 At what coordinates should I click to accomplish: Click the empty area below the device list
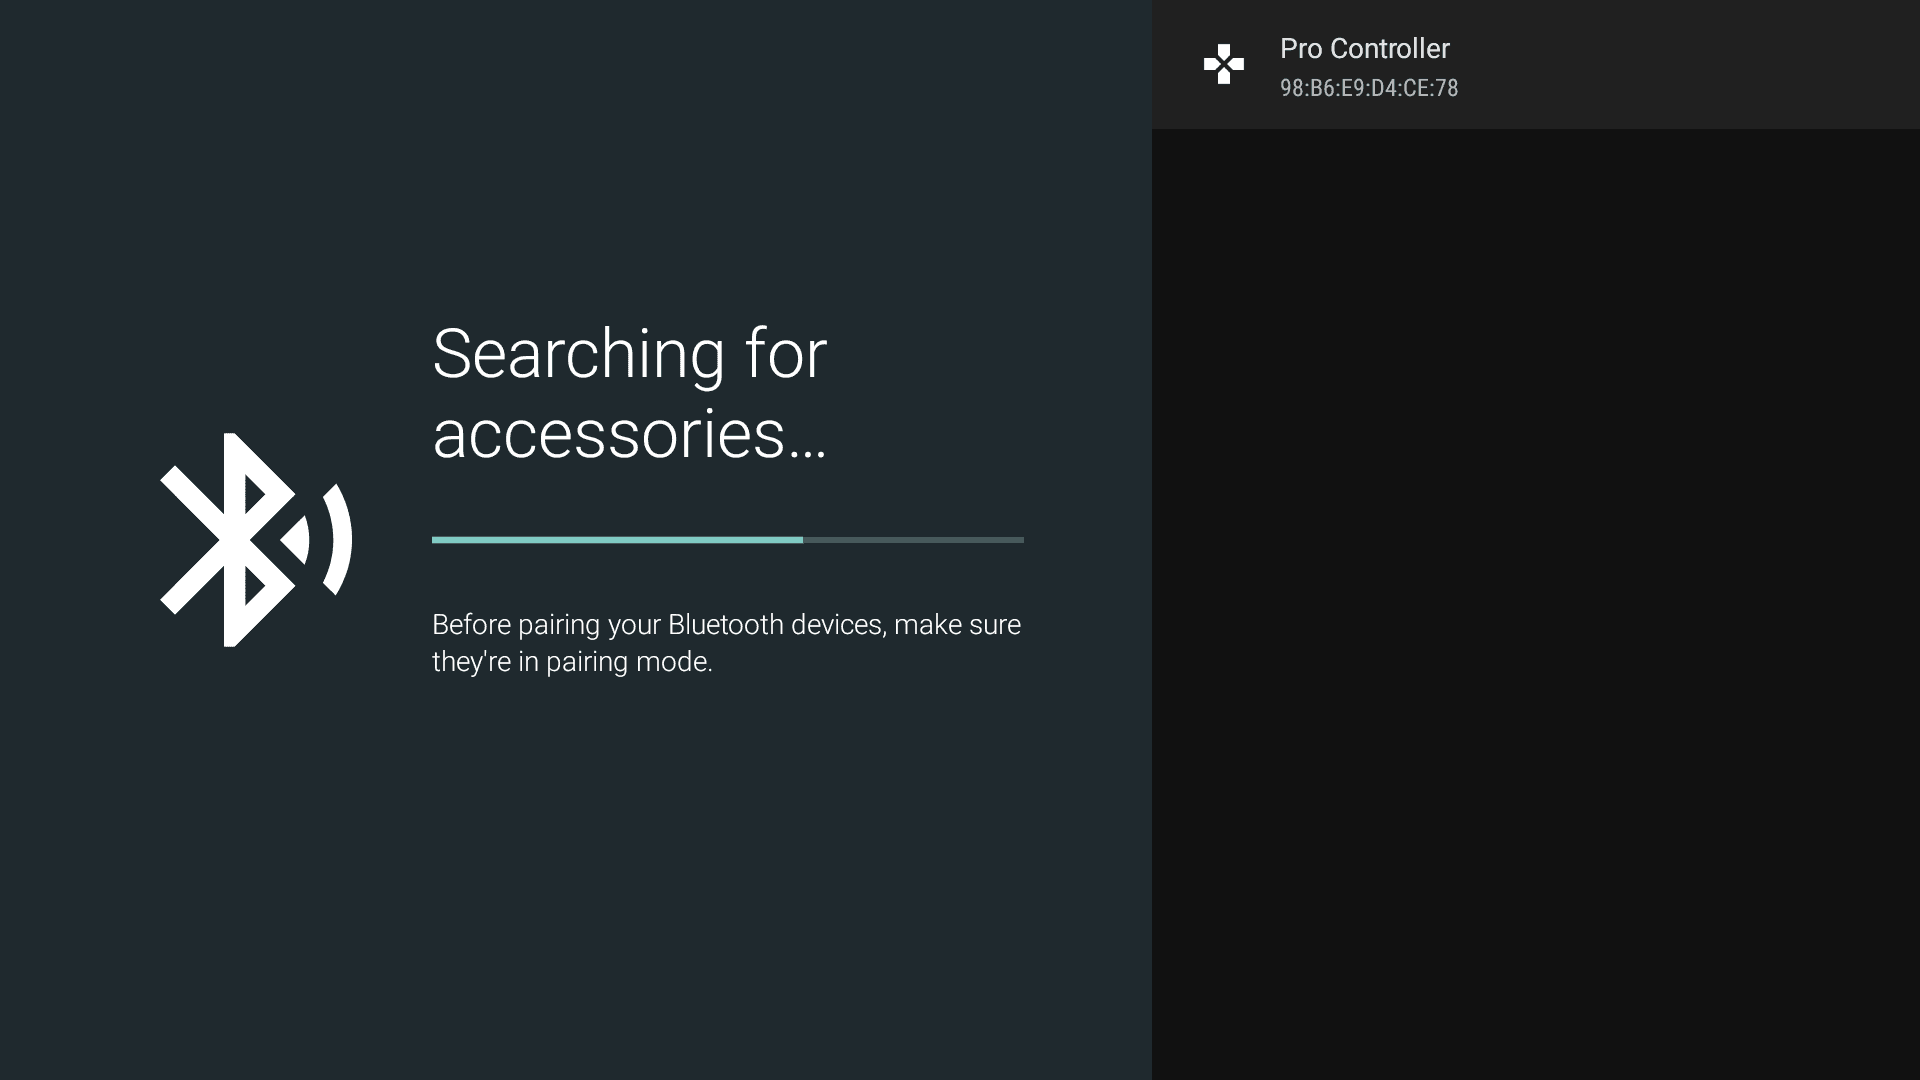1535,600
